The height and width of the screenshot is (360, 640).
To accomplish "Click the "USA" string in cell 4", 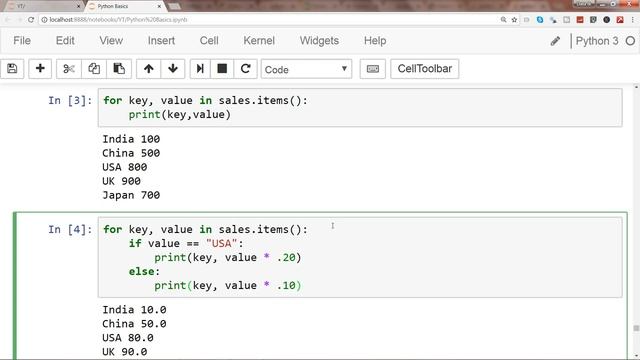I will (x=222, y=243).
